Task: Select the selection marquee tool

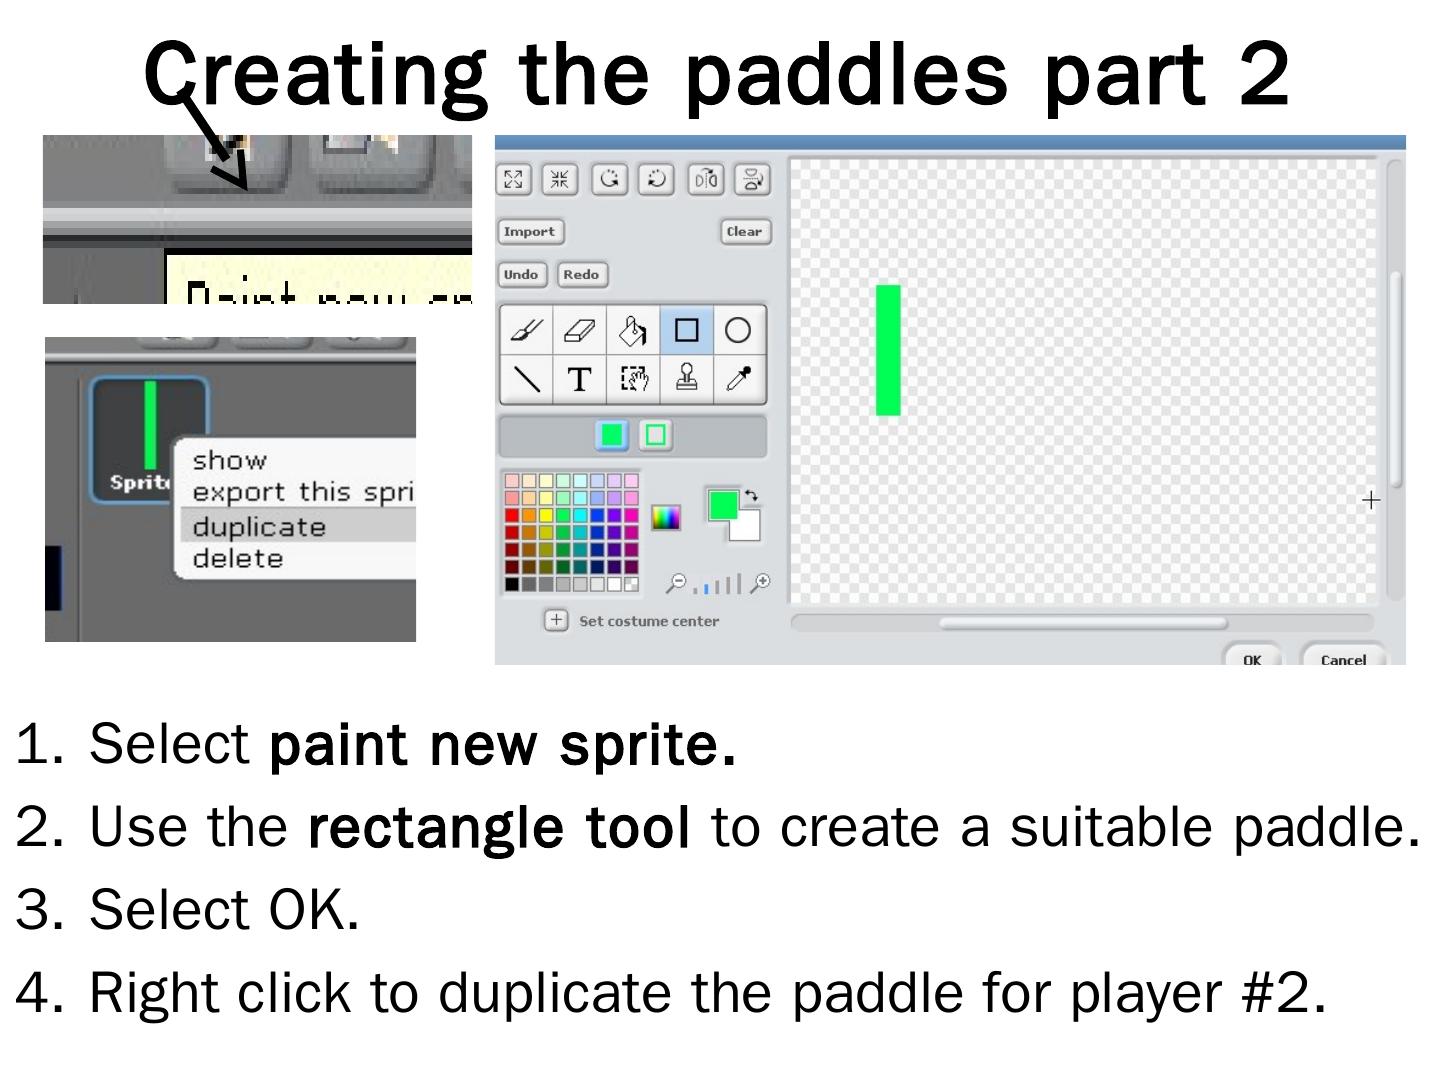Action: pos(633,379)
